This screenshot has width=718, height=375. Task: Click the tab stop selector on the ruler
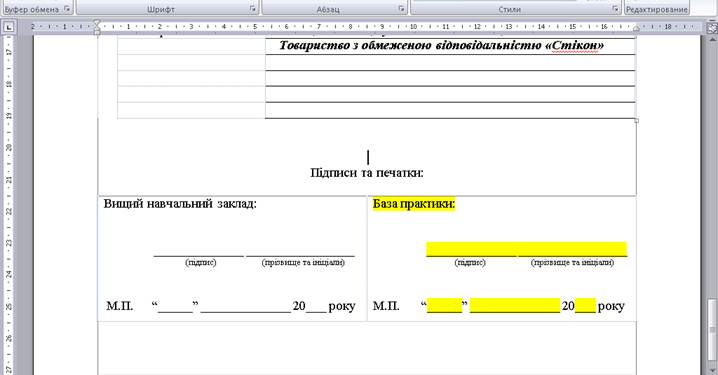[9, 27]
